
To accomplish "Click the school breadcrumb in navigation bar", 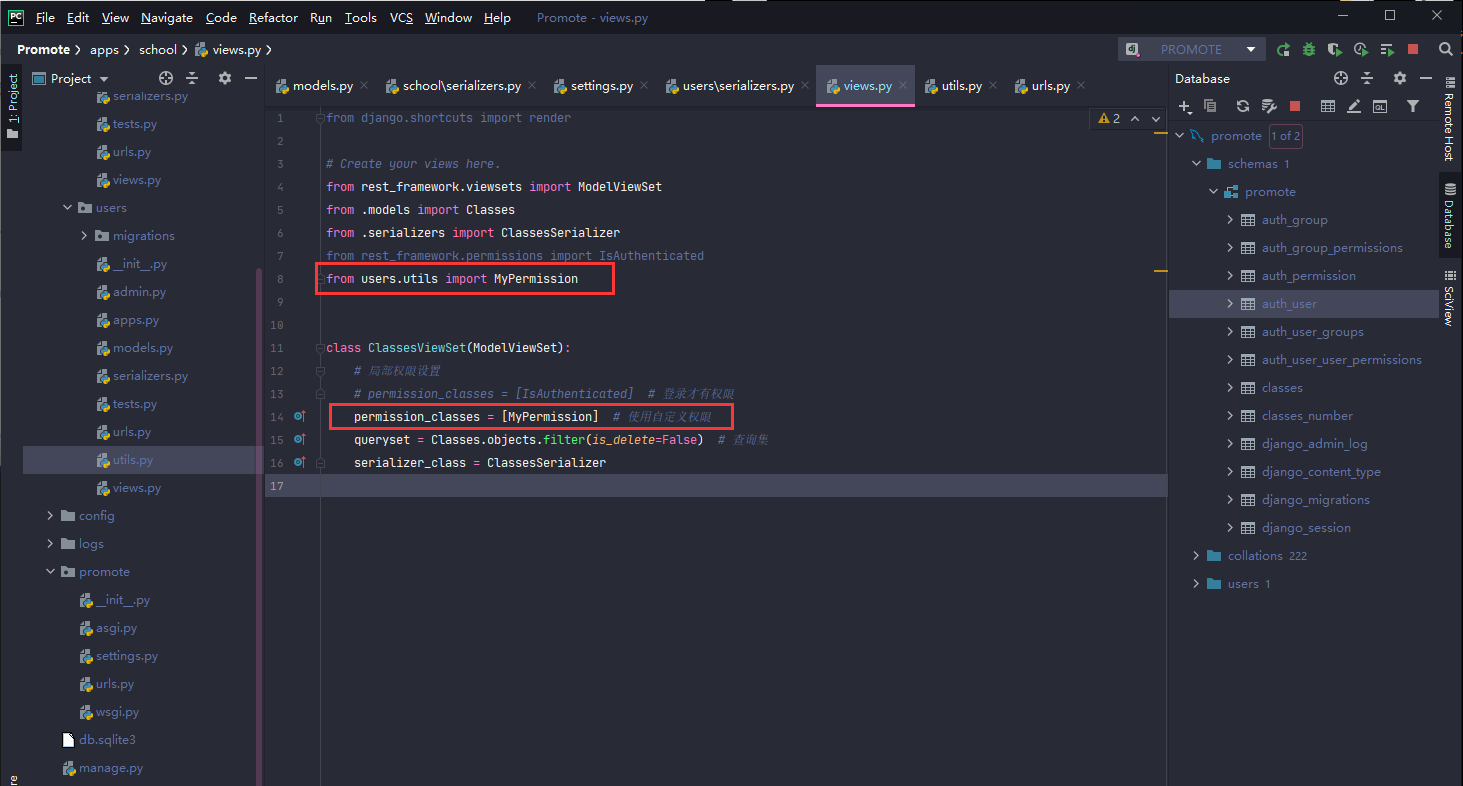I will pos(157,49).
